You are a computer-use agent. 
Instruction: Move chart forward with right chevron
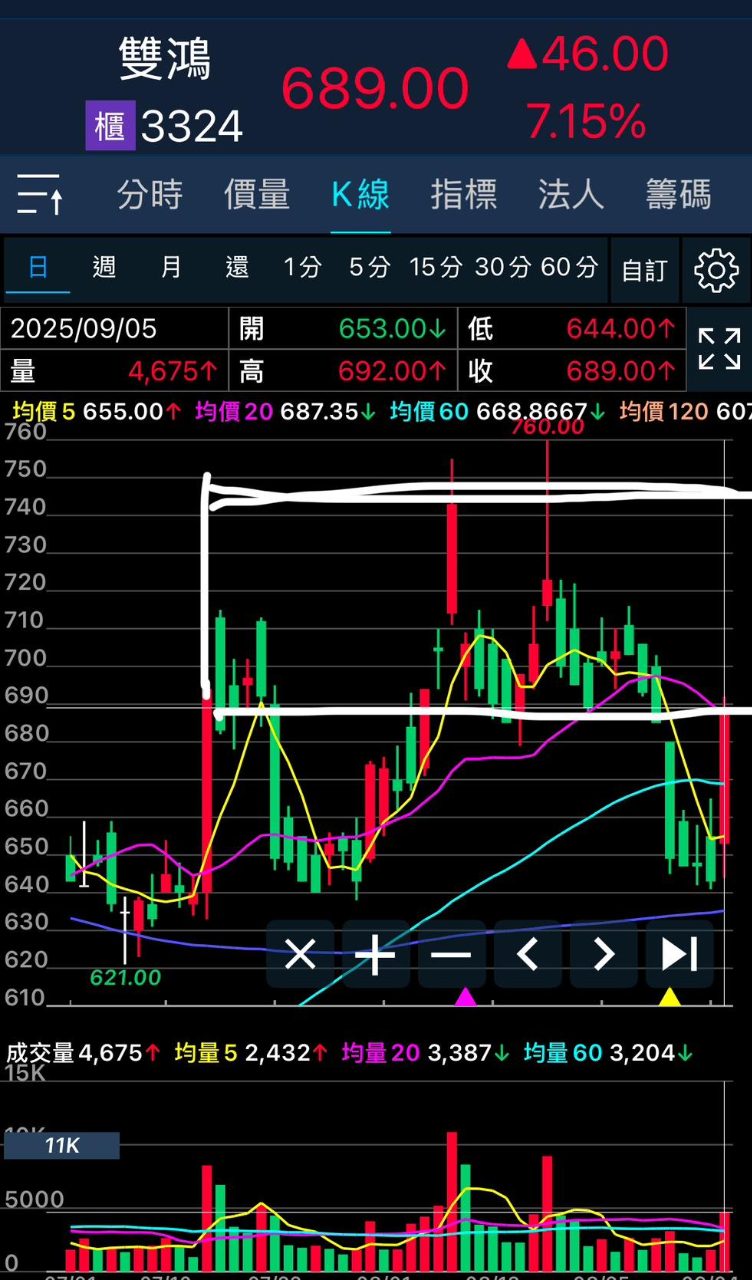pos(604,954)
